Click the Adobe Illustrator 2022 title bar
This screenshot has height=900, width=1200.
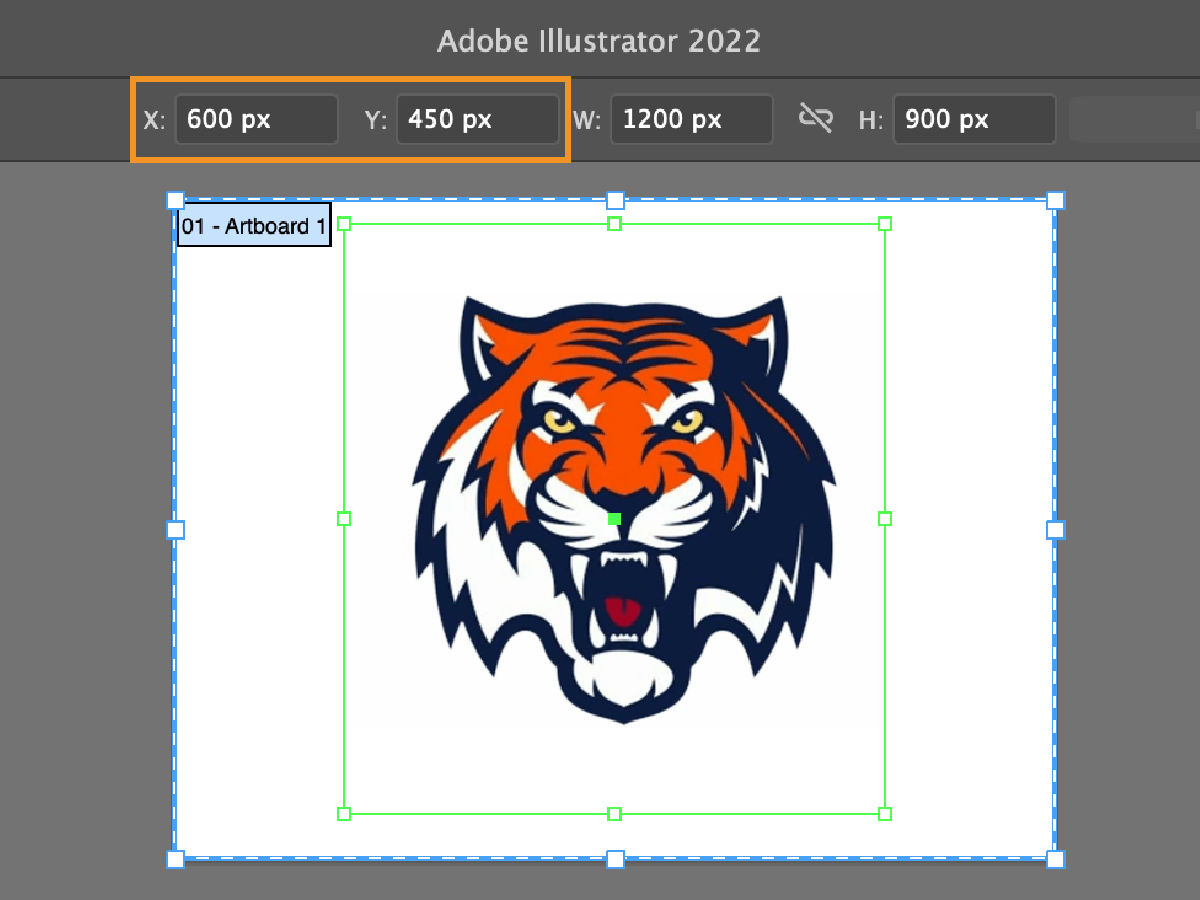click(600, 40)
